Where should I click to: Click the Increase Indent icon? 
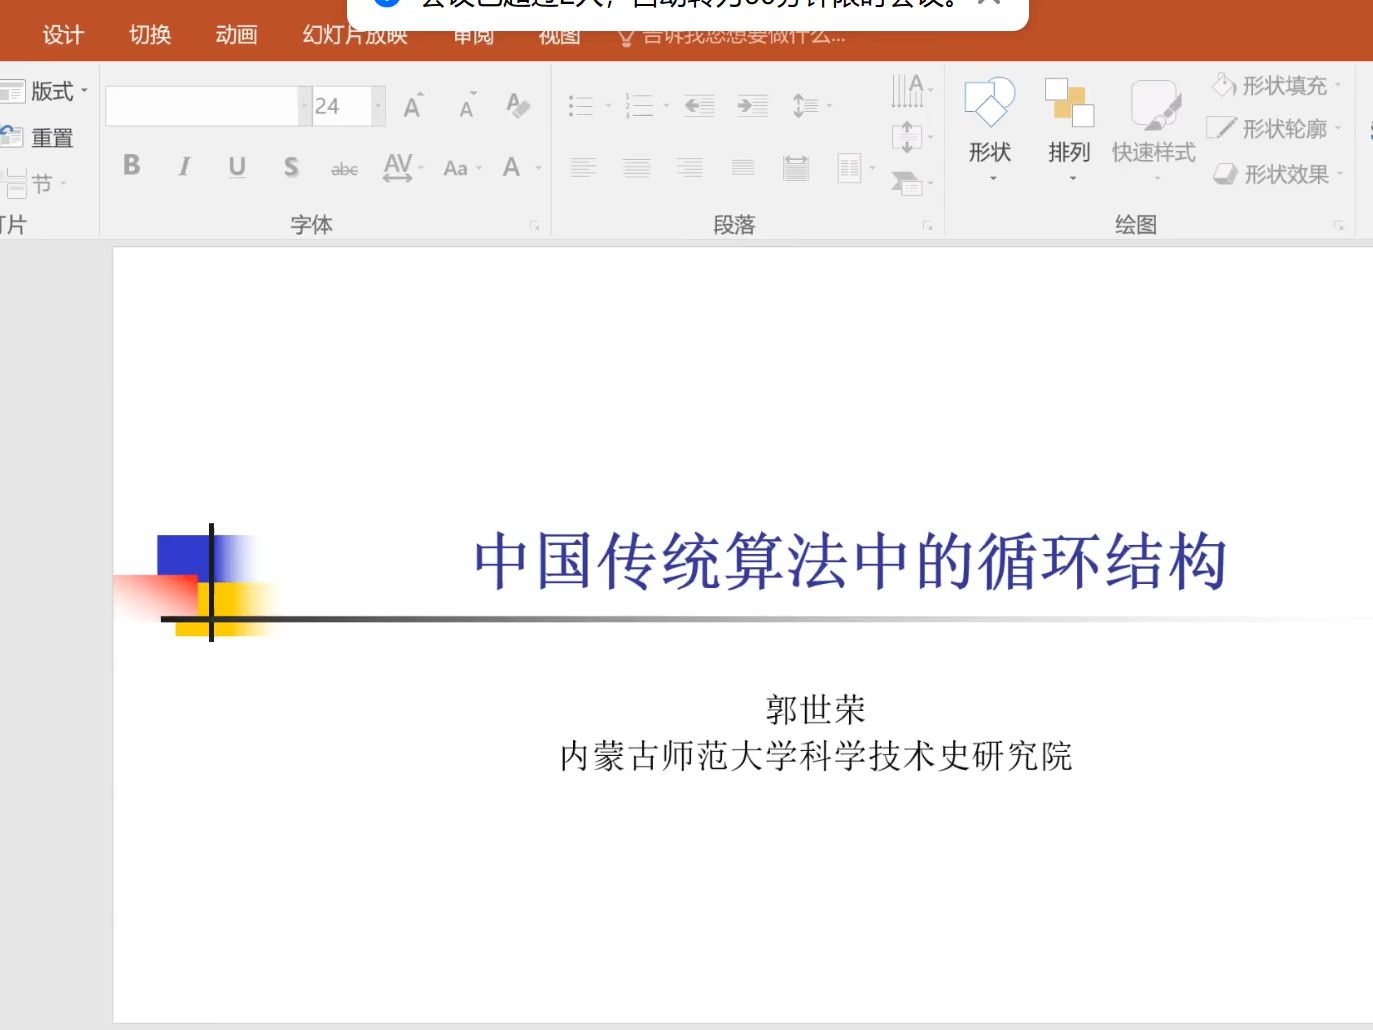[752, 105]
